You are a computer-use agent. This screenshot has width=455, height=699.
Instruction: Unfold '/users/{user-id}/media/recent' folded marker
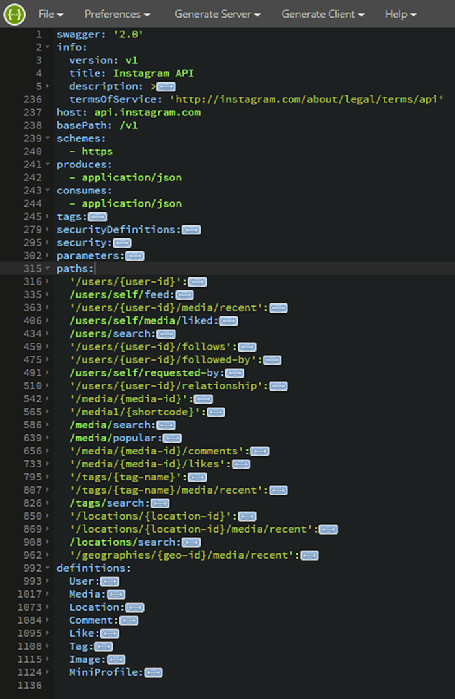[279, 308]
